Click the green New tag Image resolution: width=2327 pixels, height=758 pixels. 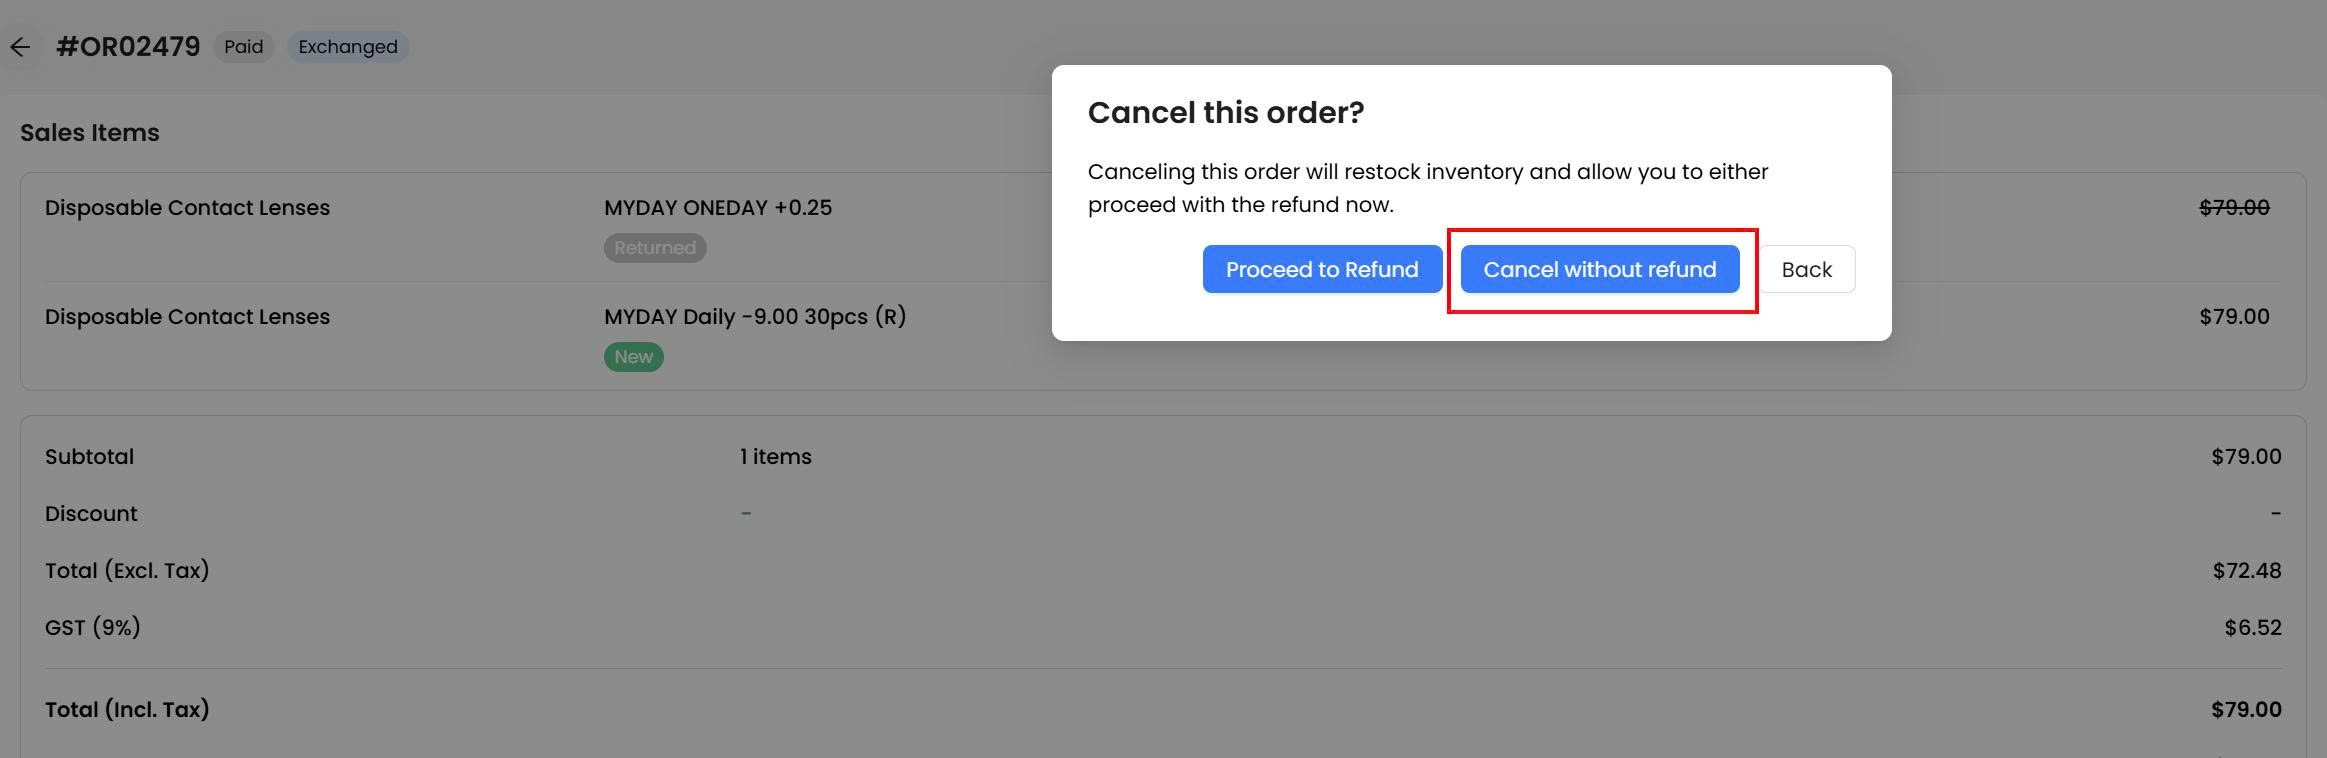(x=634, y=357)
